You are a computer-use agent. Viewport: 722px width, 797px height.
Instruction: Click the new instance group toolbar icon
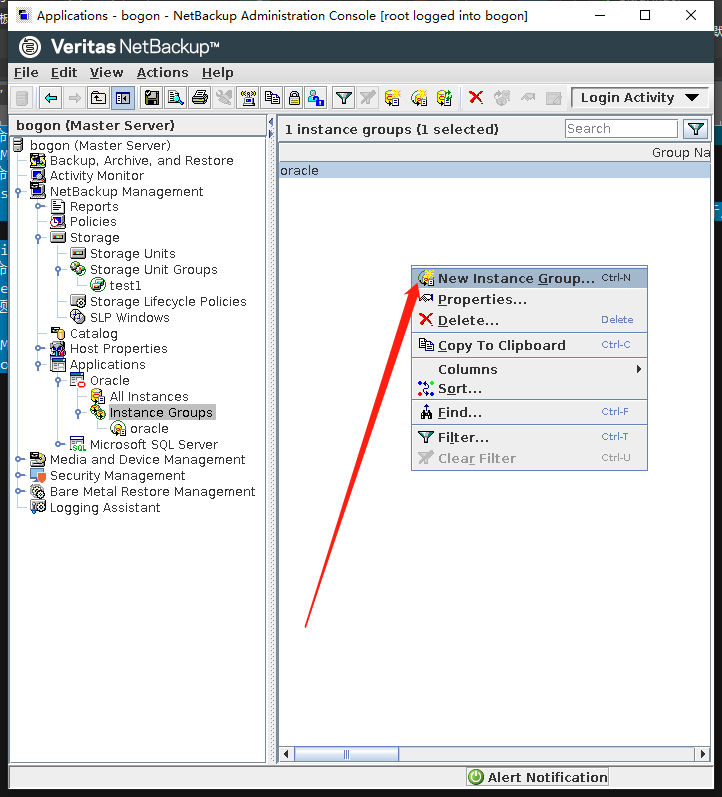click(419, 98)
